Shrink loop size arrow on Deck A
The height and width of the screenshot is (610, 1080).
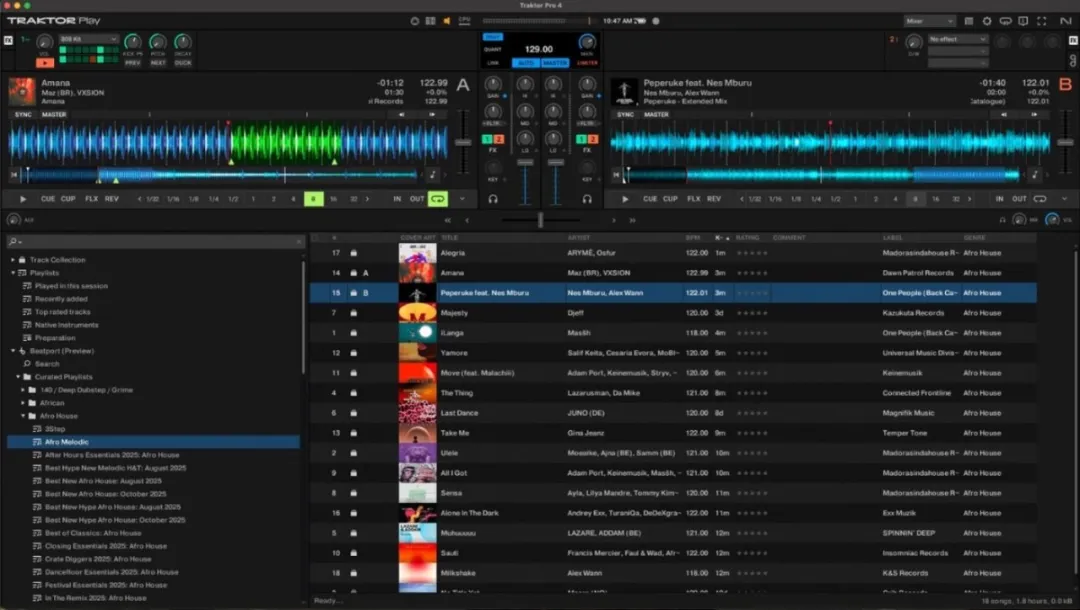tap(140, 199)
